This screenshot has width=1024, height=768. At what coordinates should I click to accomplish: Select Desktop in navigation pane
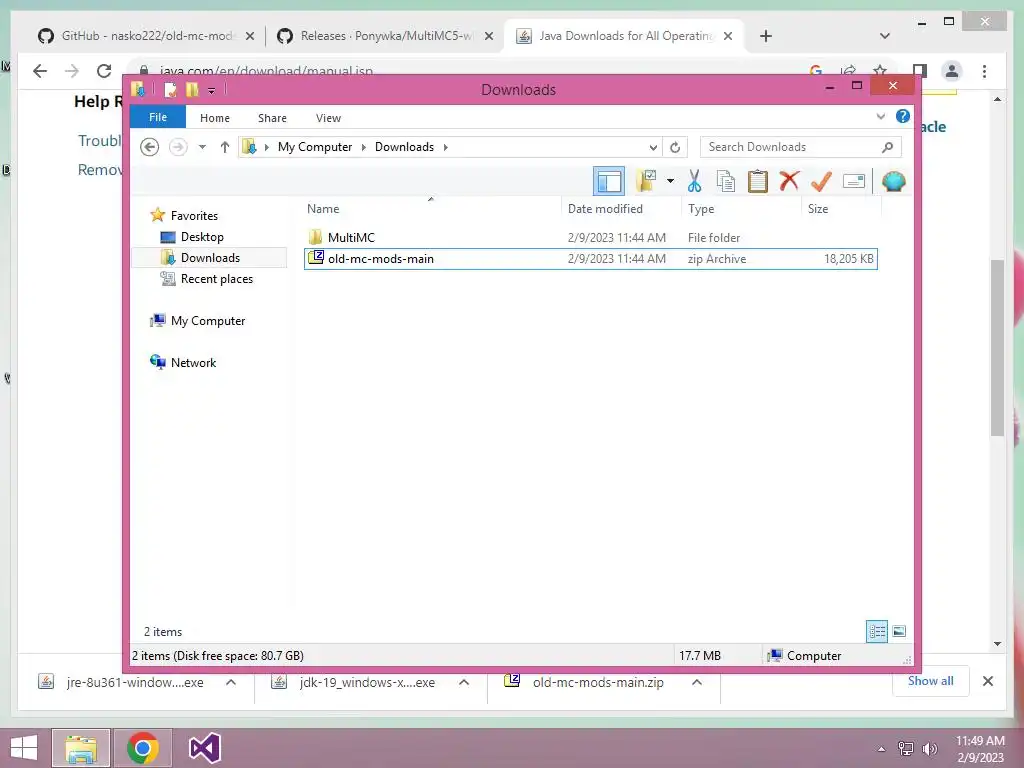[x=202, y=237]
